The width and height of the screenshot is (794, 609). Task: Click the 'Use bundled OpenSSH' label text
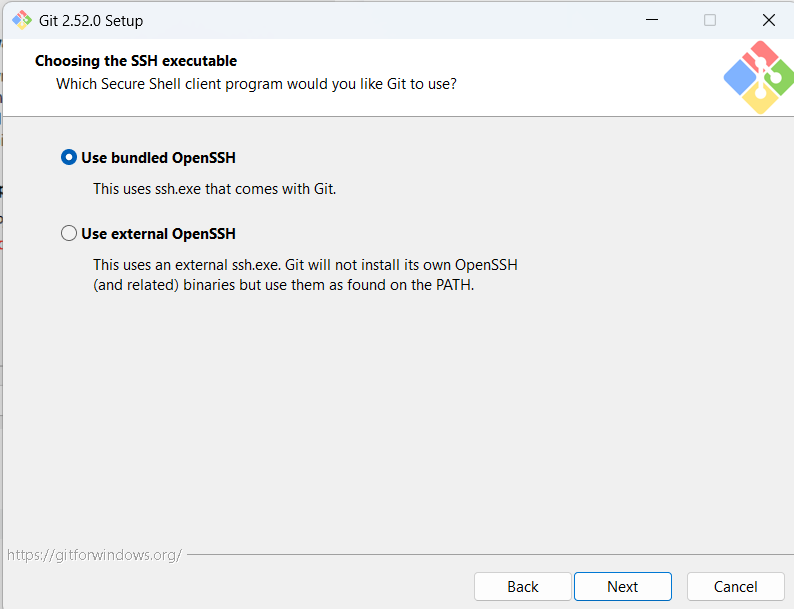[x=158, y=158]
